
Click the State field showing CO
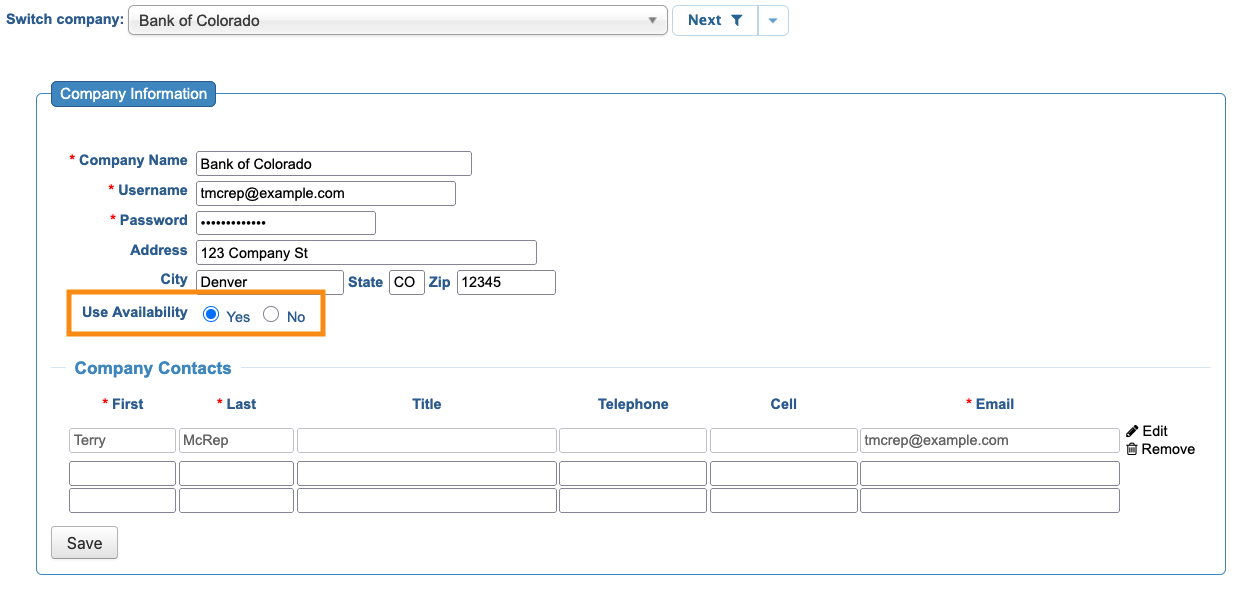(x=407, y=282)
